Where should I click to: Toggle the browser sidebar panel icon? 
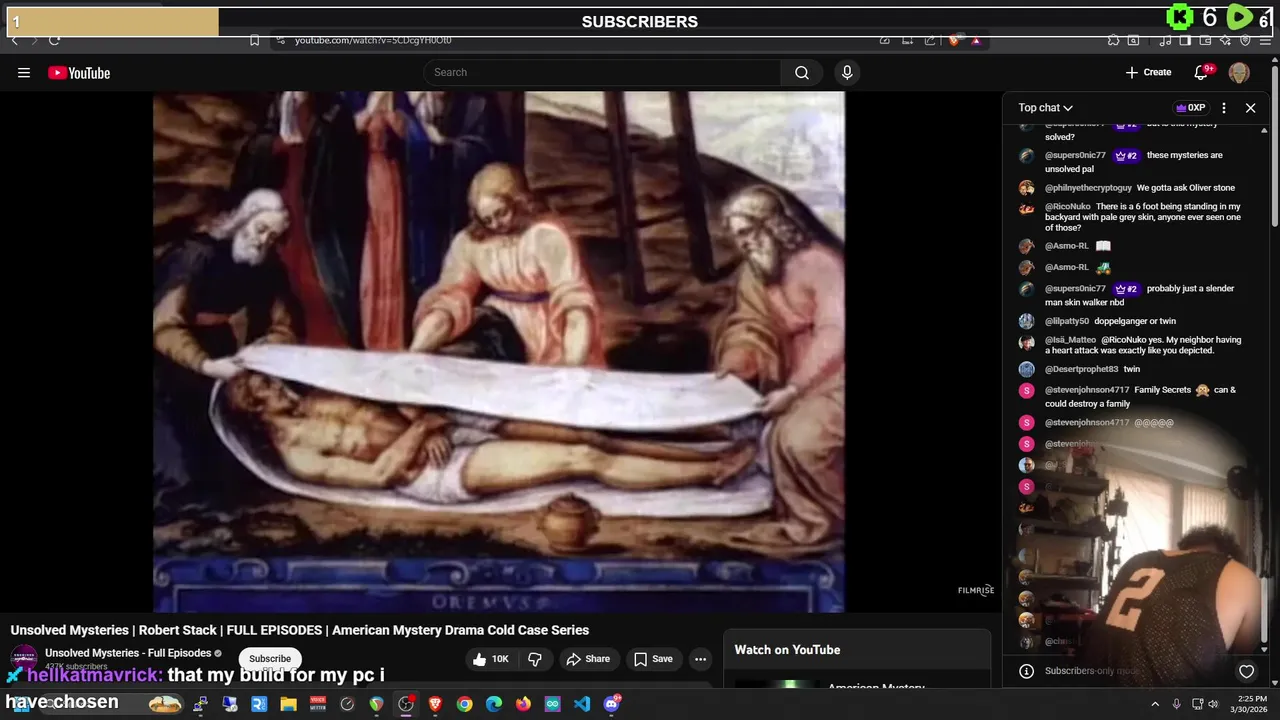(1185, 40)
